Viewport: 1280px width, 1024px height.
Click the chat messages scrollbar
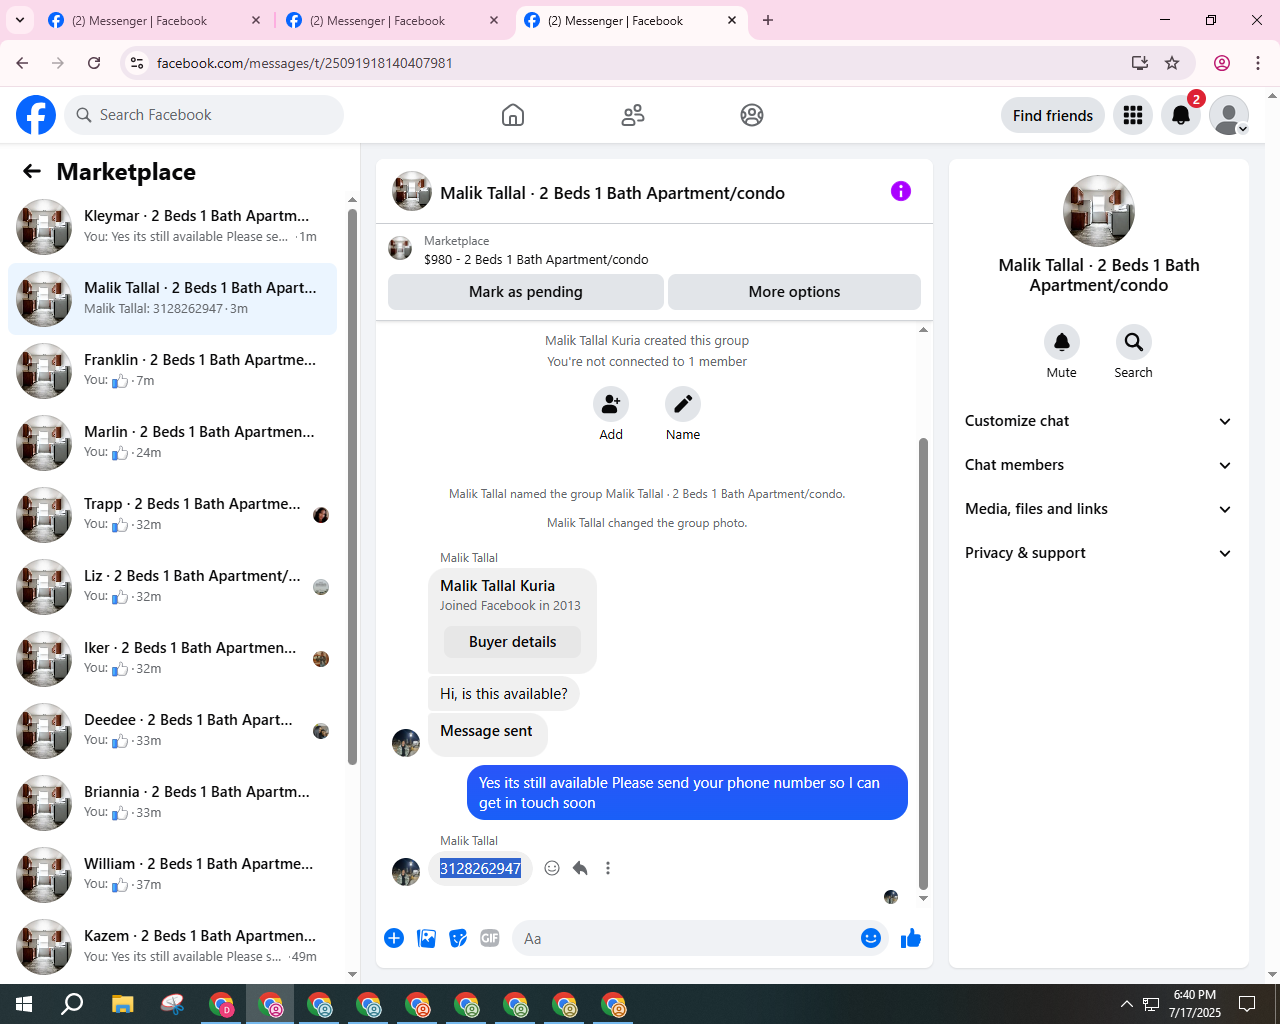coord(923,664)
